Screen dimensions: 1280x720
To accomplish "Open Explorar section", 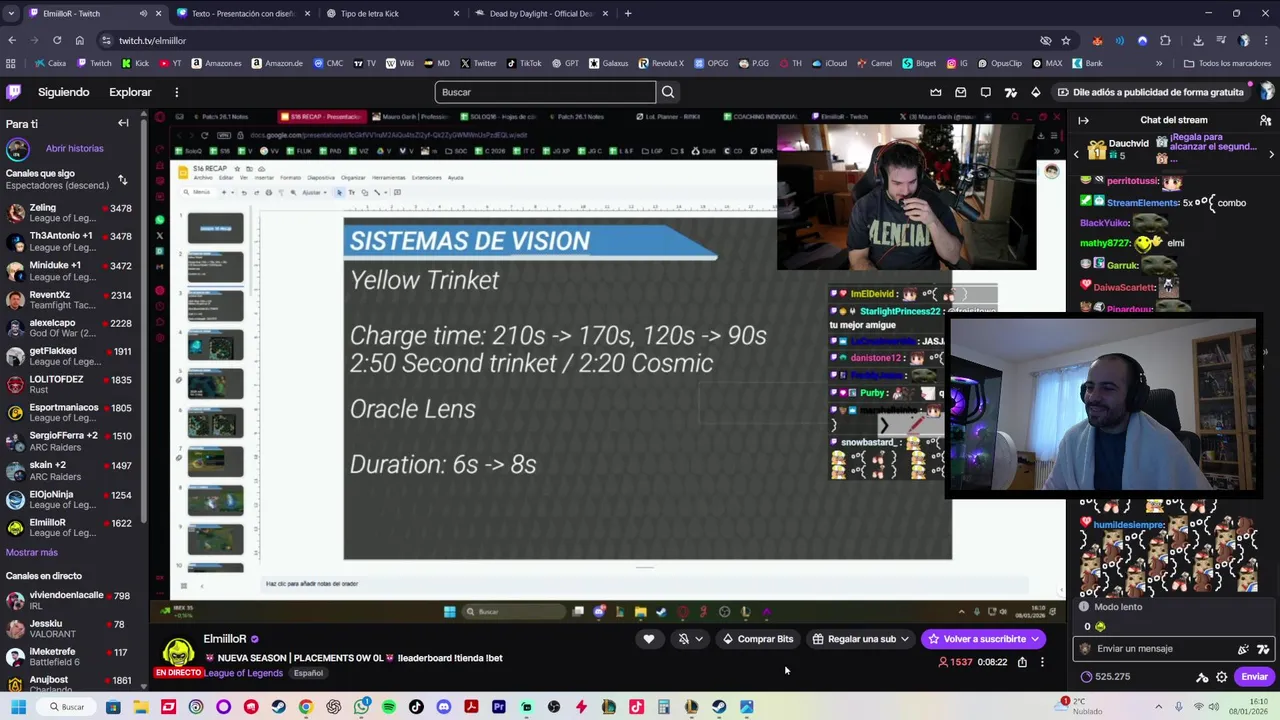I will (x=130, y=92).
